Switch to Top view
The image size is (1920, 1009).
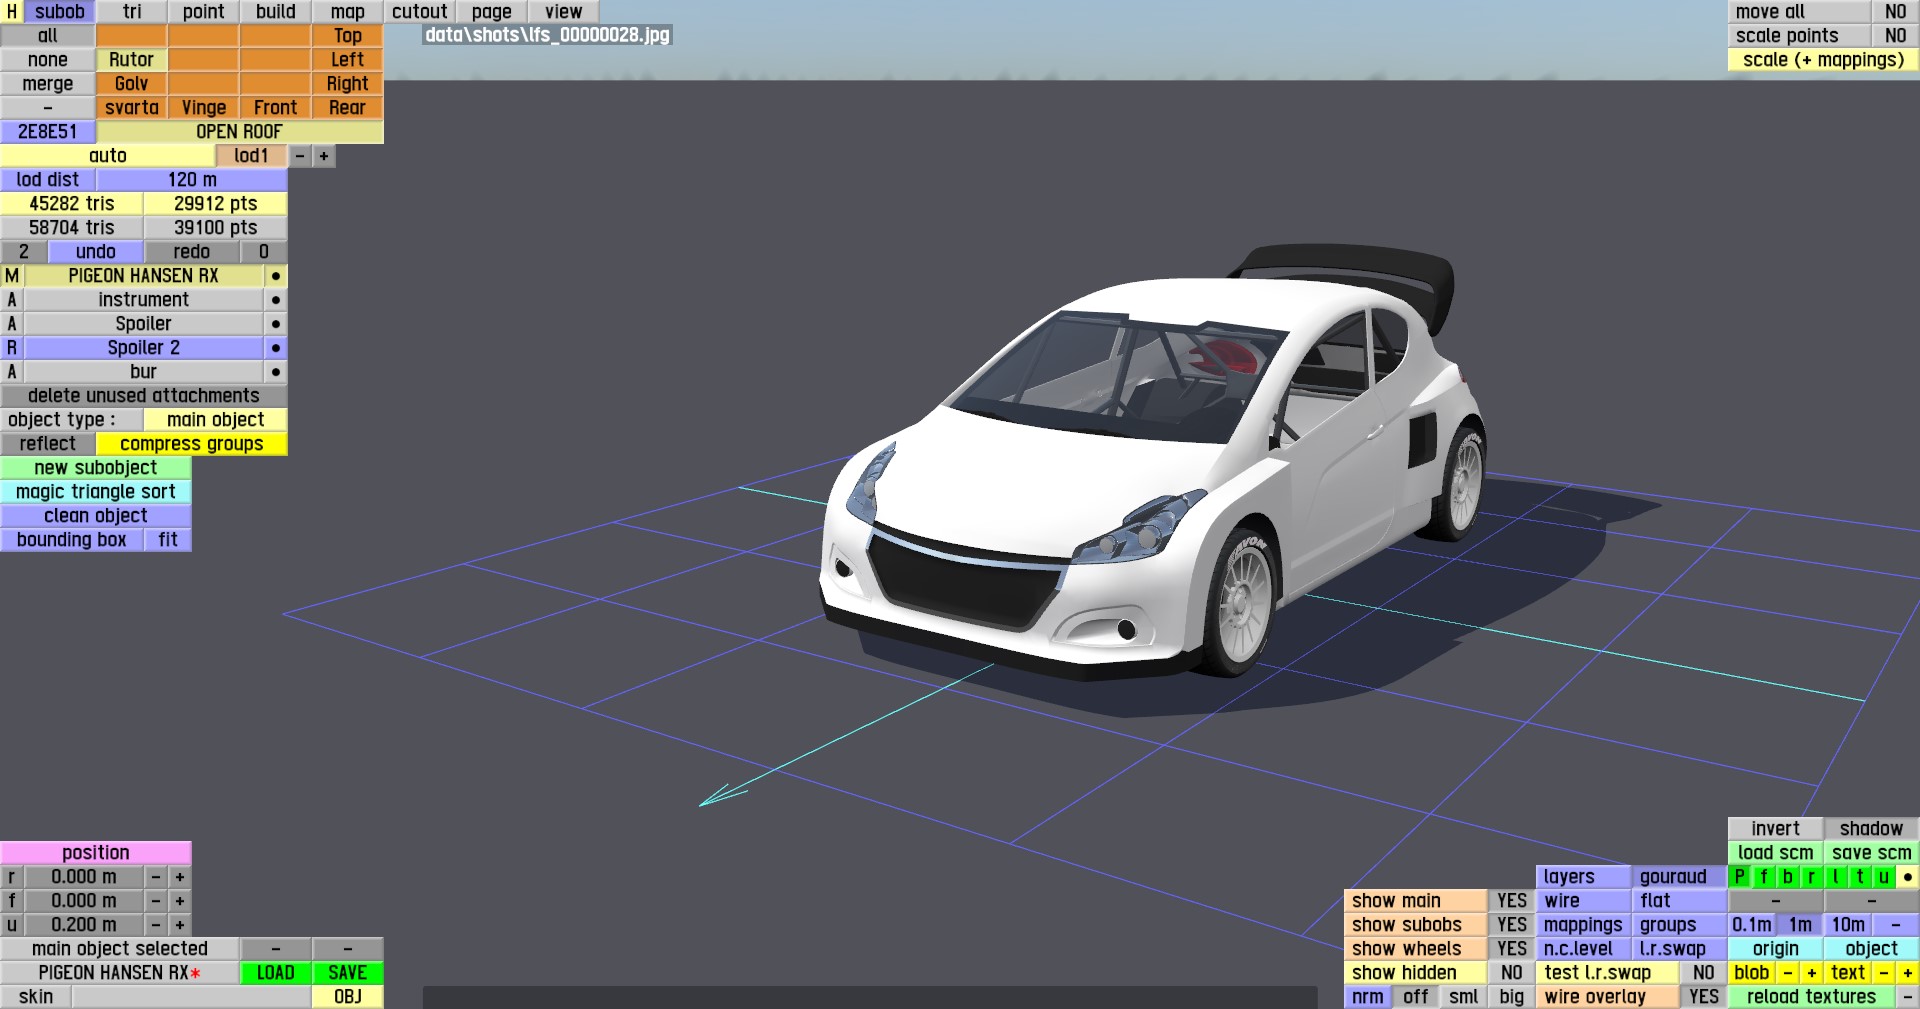pos(348,36)
